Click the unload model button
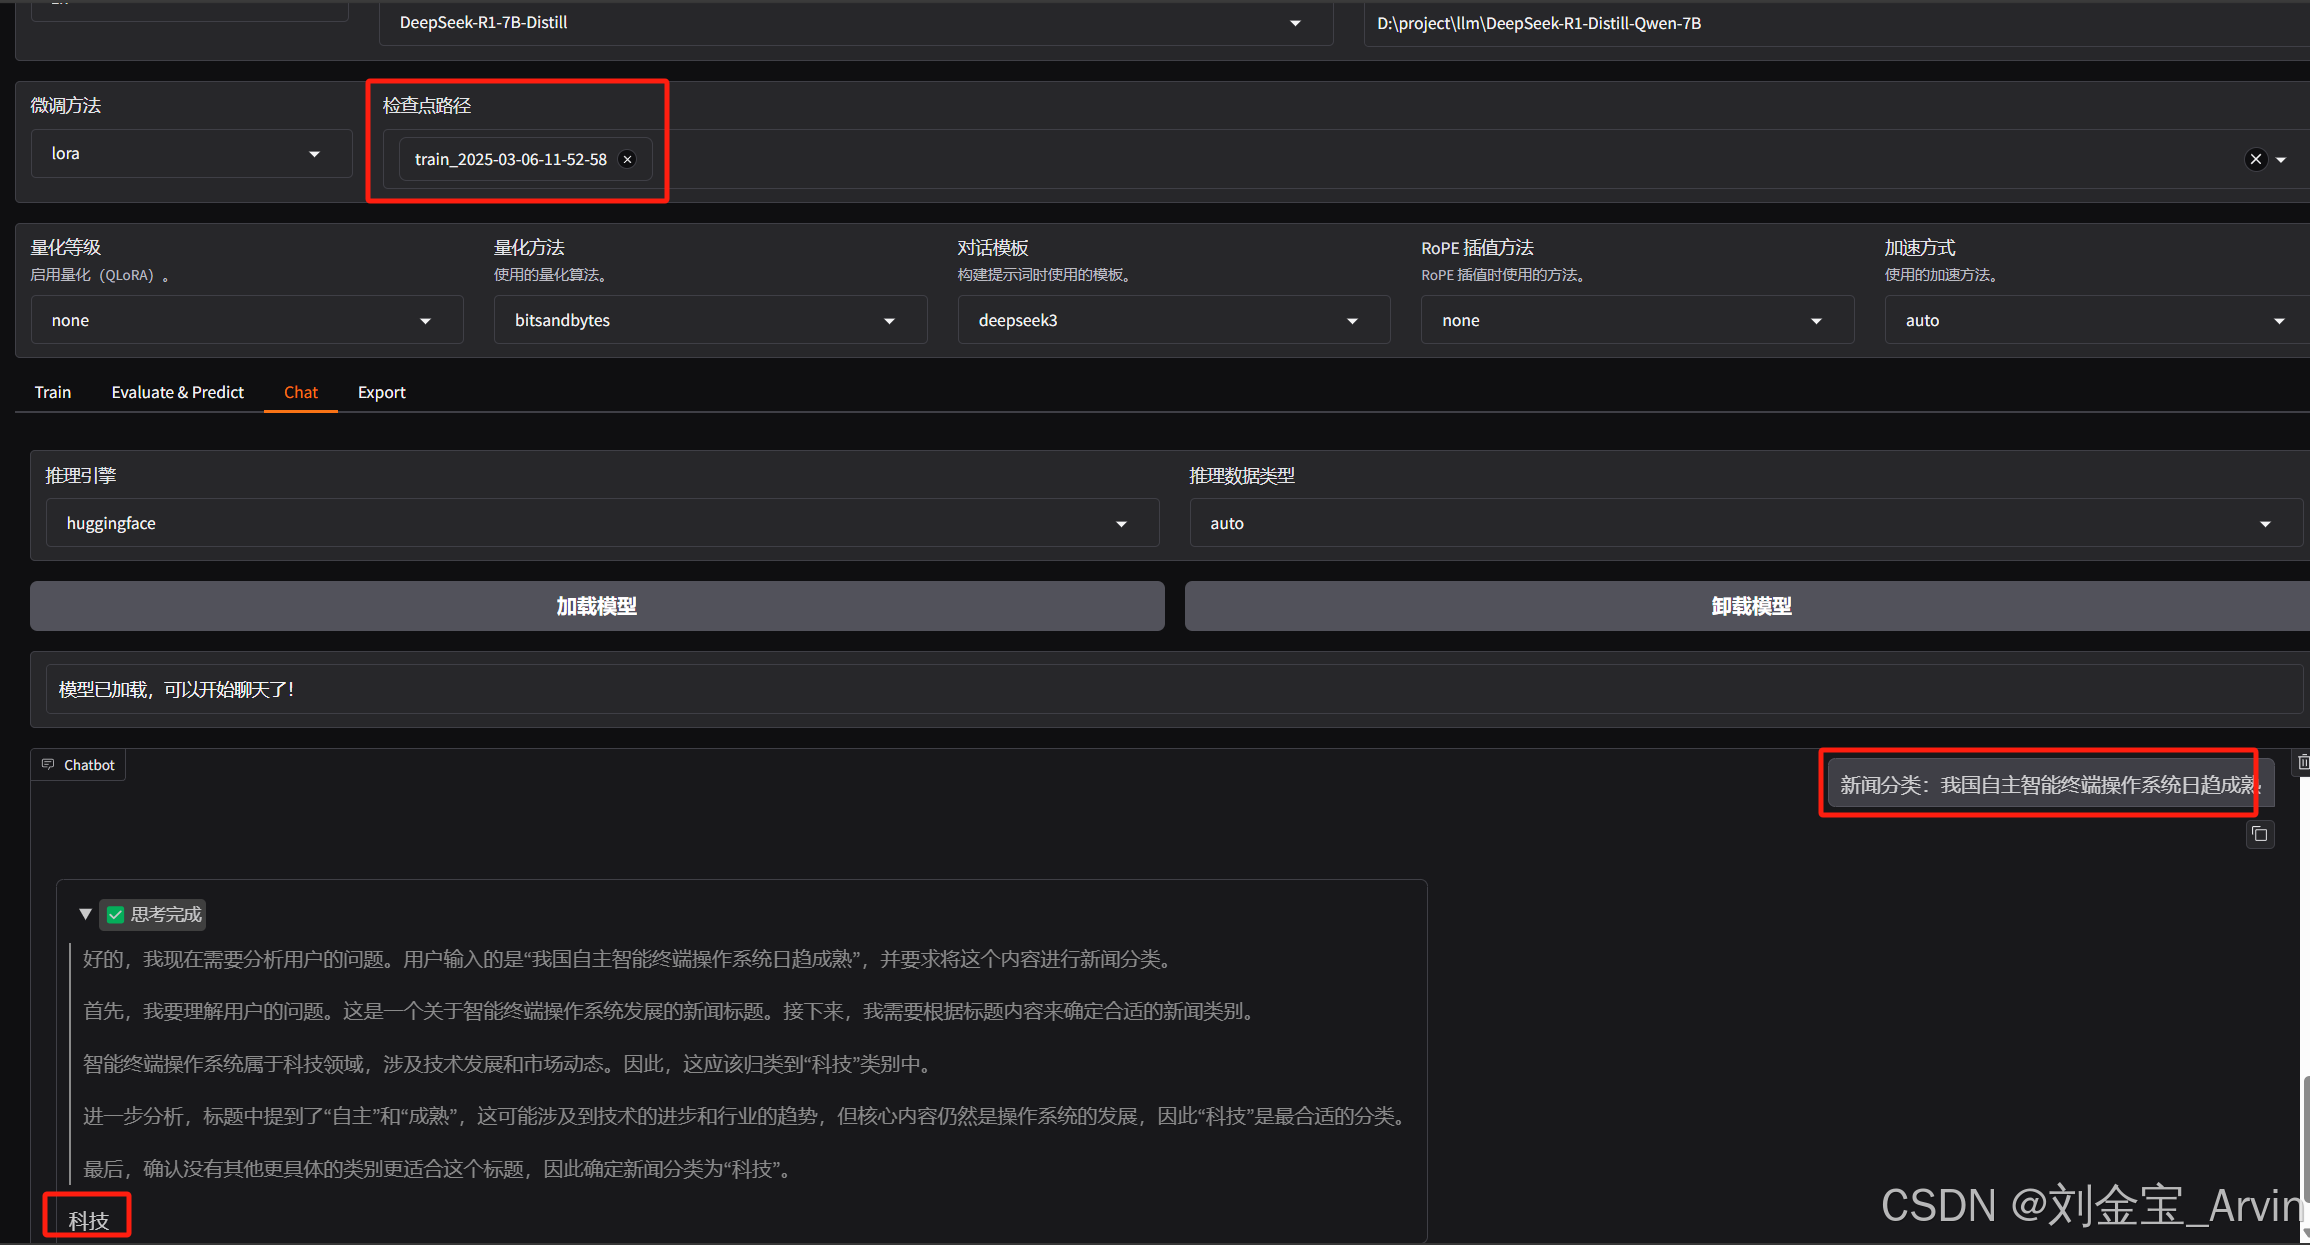Viewport: 2310px width, 1245px height. tap(1750, 606)
